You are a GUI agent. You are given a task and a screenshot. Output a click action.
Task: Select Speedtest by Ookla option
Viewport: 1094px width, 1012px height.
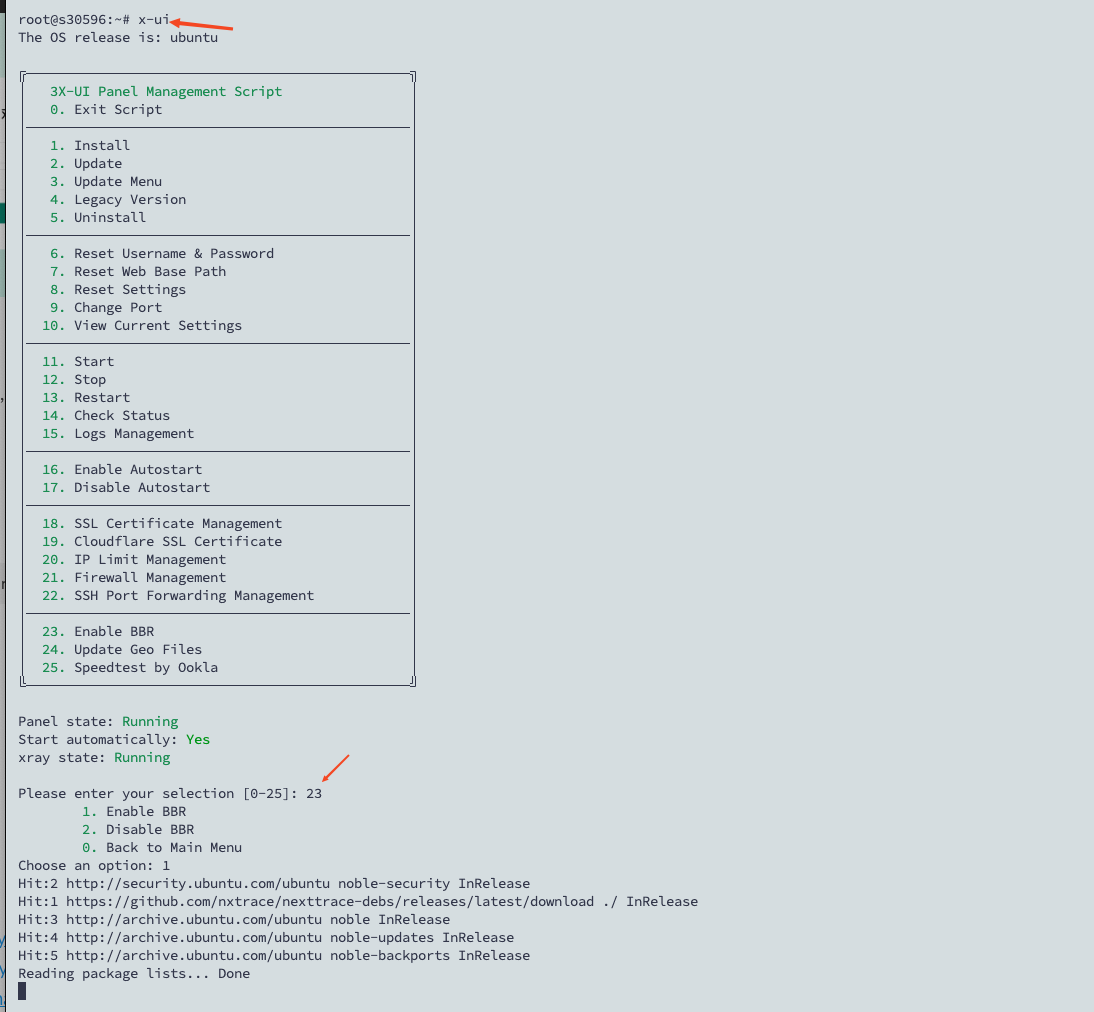[145, 667]
